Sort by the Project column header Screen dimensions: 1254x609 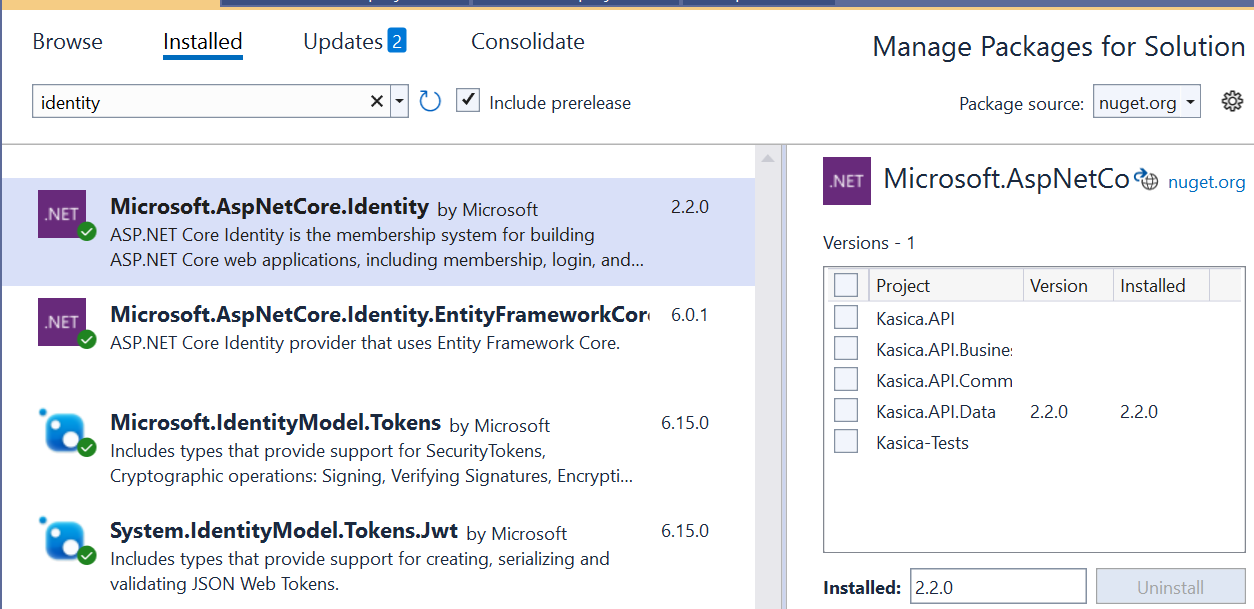coord(946,285)
